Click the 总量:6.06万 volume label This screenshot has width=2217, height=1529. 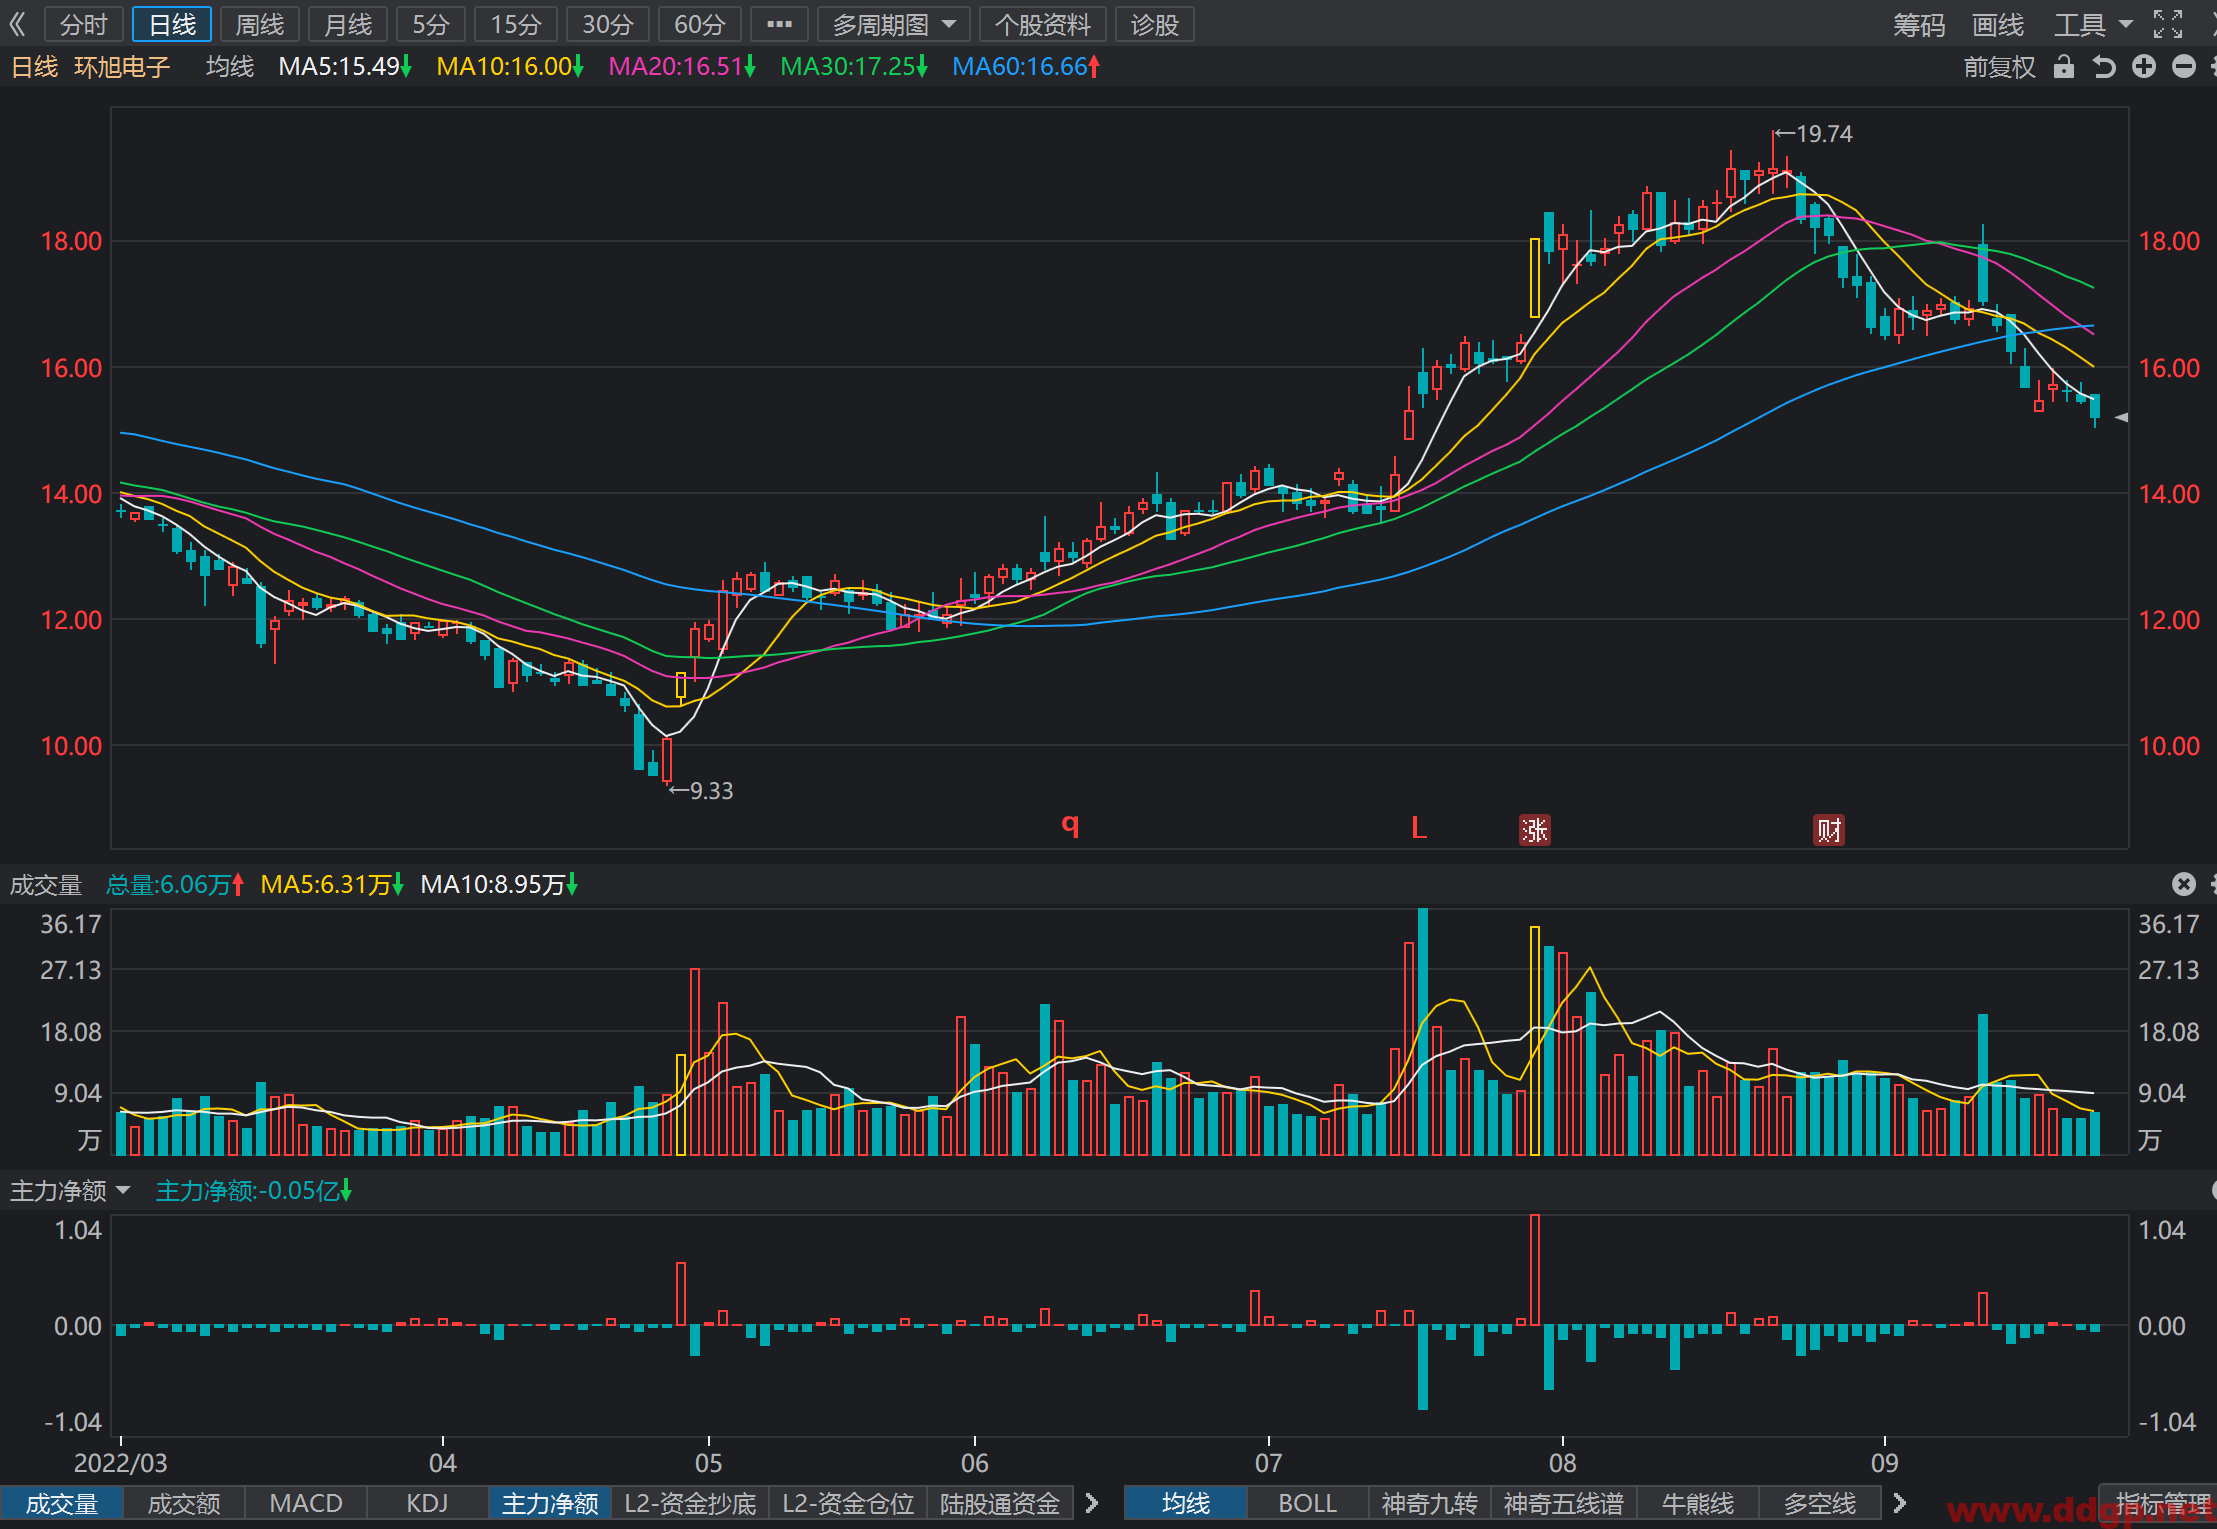point(175,885)
